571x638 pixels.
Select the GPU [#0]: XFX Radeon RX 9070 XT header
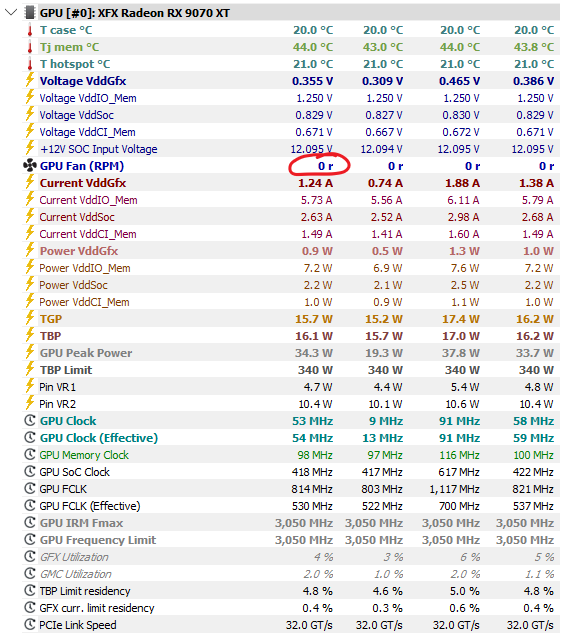coord(135,13)
